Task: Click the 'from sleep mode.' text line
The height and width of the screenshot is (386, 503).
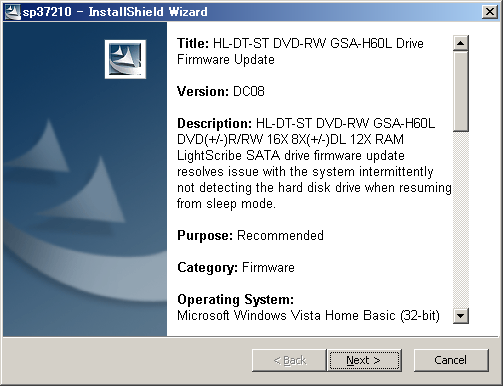Action: 226,203
